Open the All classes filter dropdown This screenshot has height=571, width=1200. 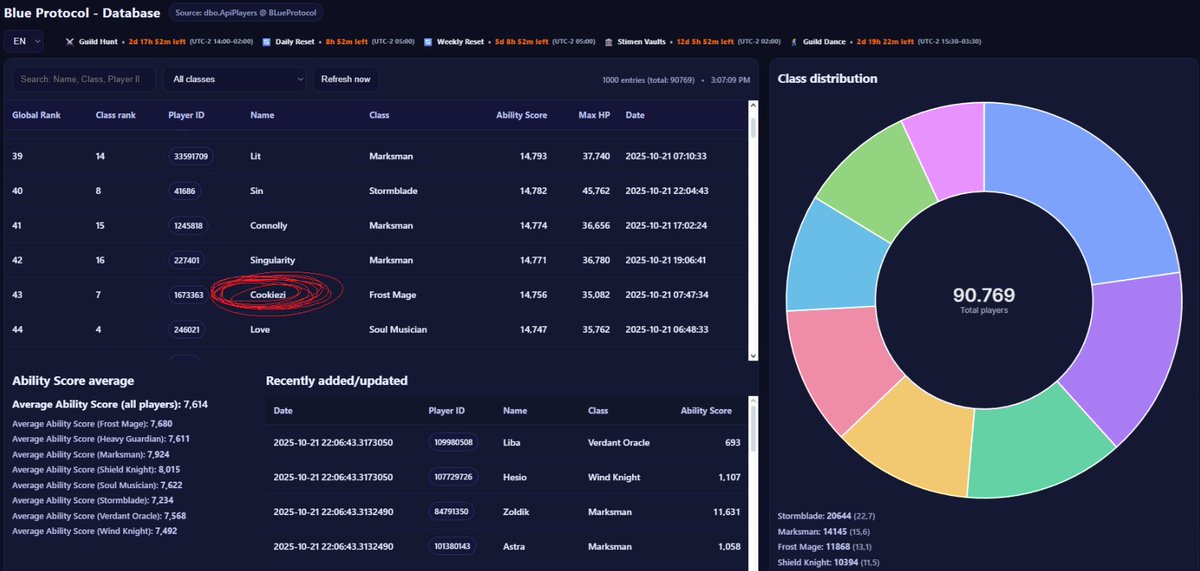[x=234, y=79]
